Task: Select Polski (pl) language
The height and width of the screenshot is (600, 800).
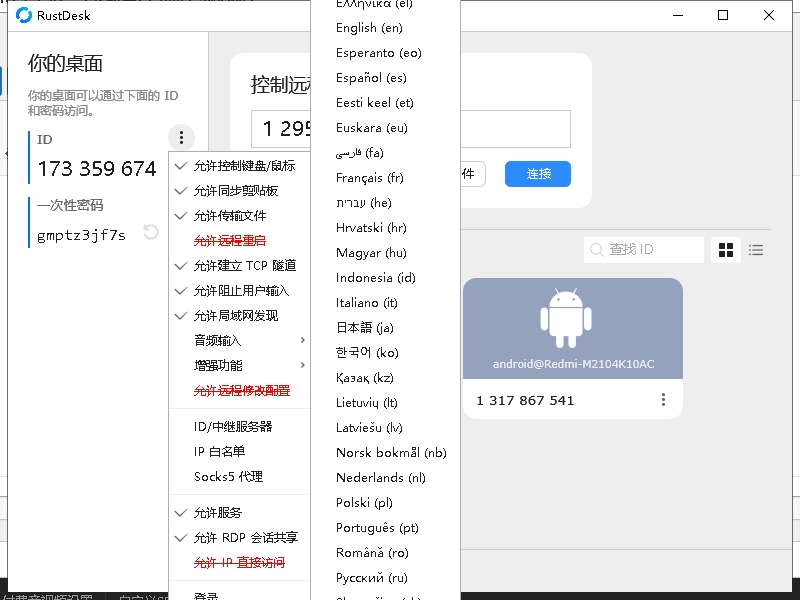Action: 386,503
